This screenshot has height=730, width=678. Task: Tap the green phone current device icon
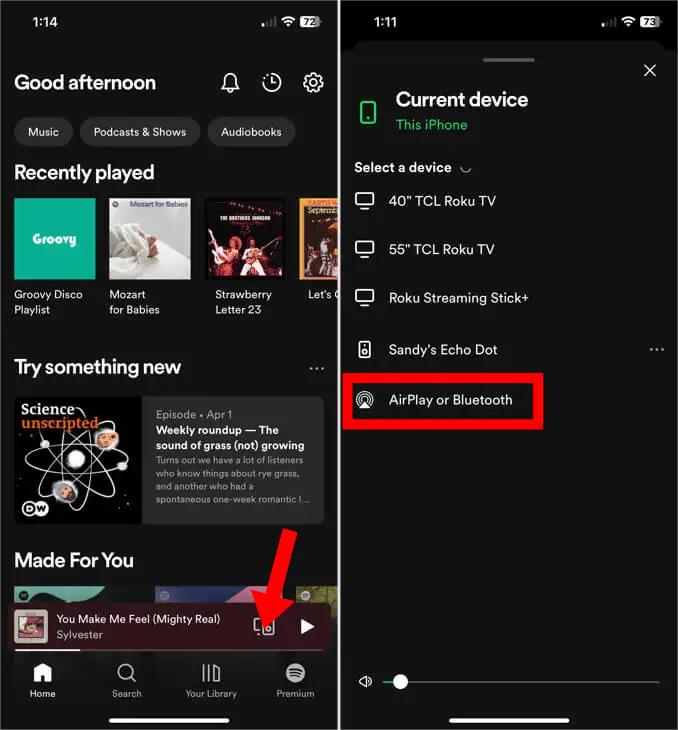[368, 112]
